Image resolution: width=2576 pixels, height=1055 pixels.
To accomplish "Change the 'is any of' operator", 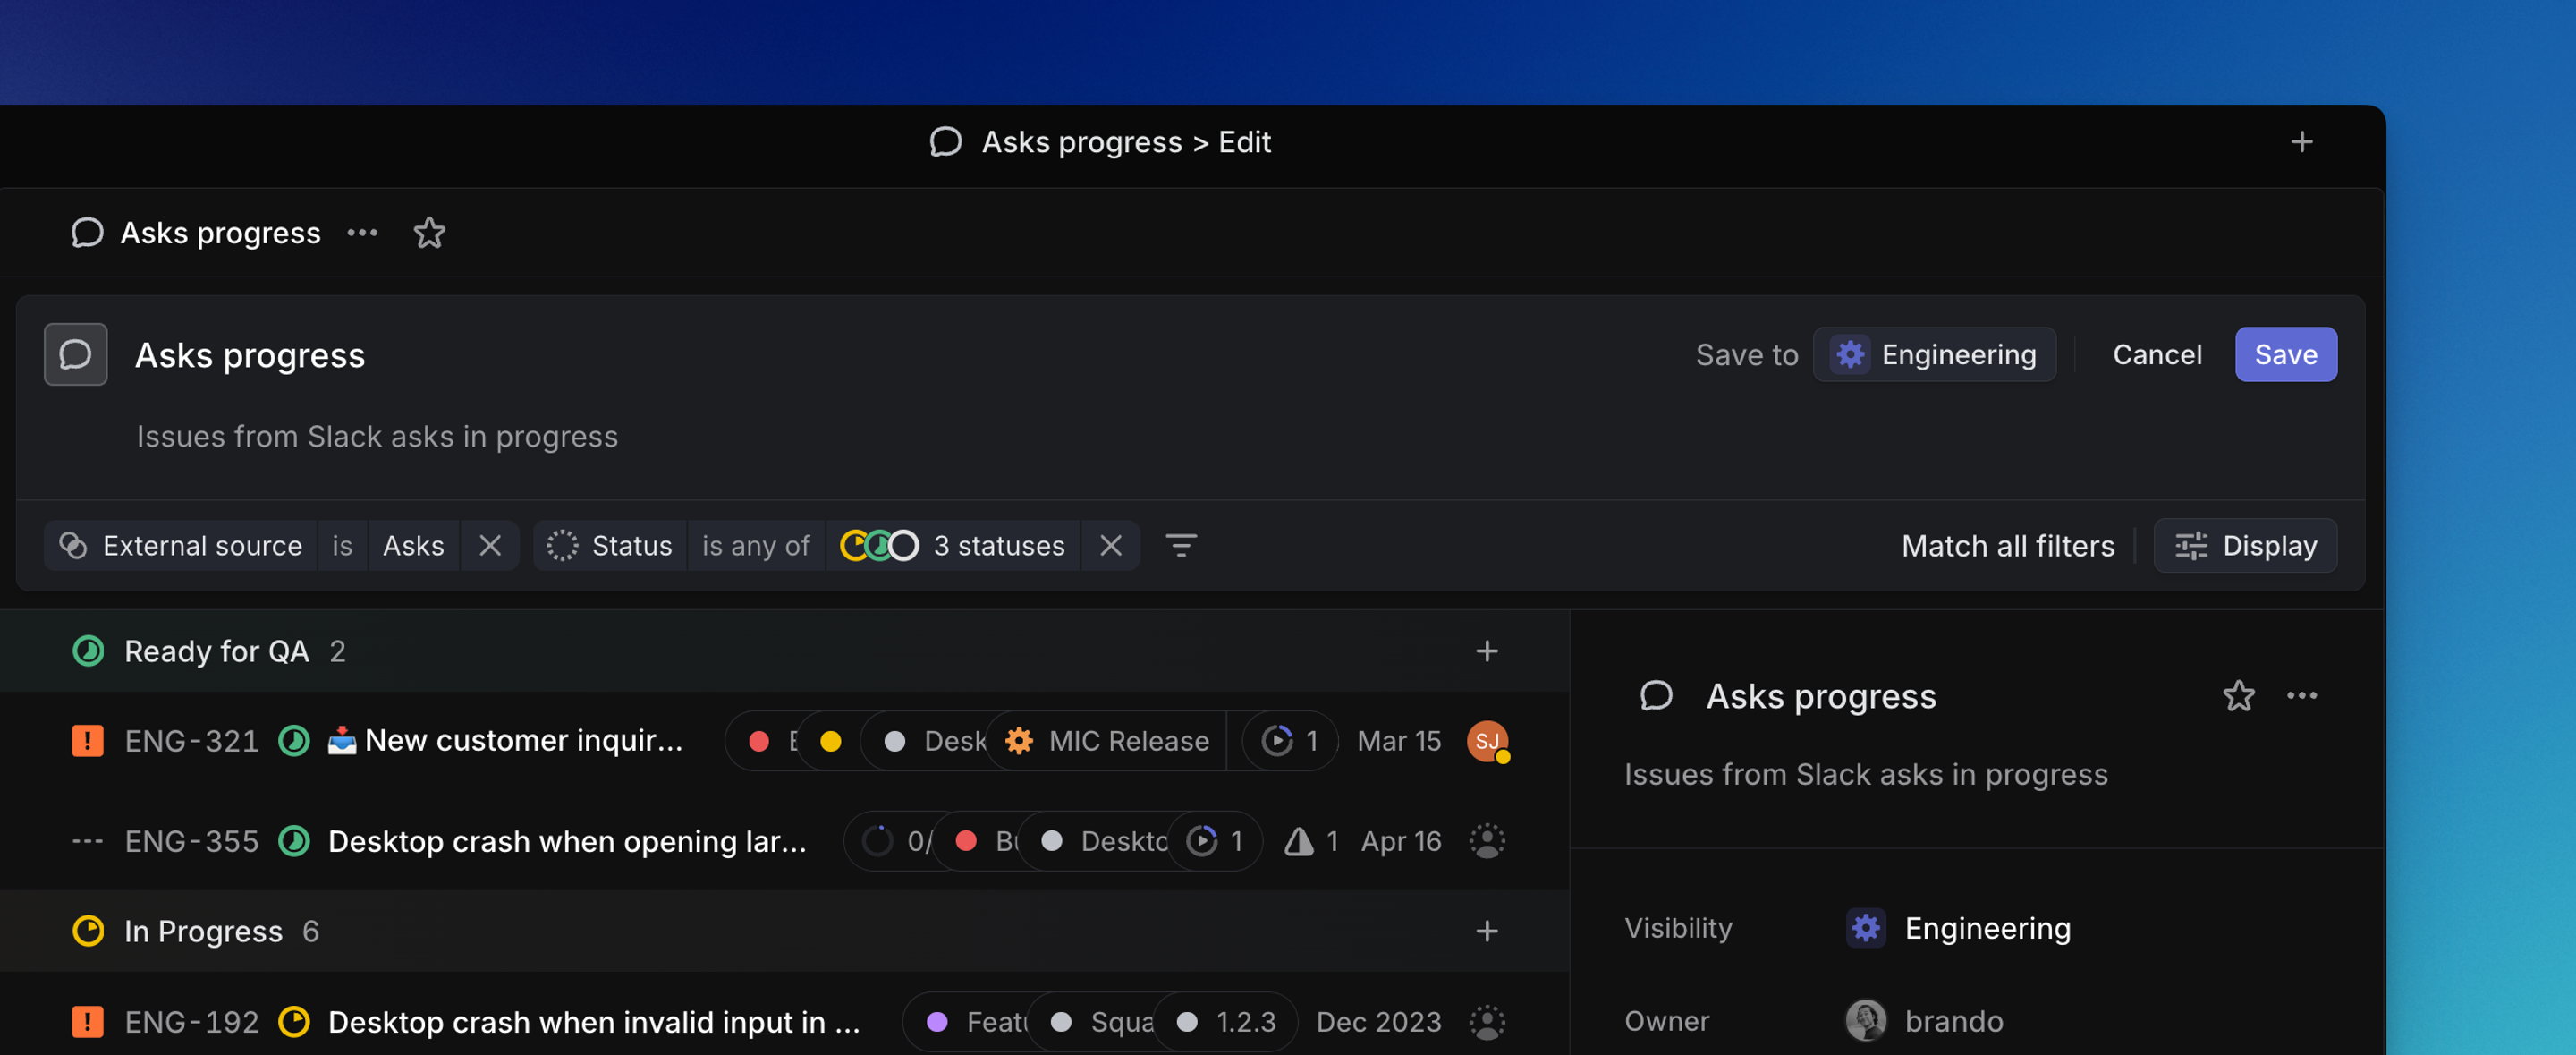I will (755, 546).
